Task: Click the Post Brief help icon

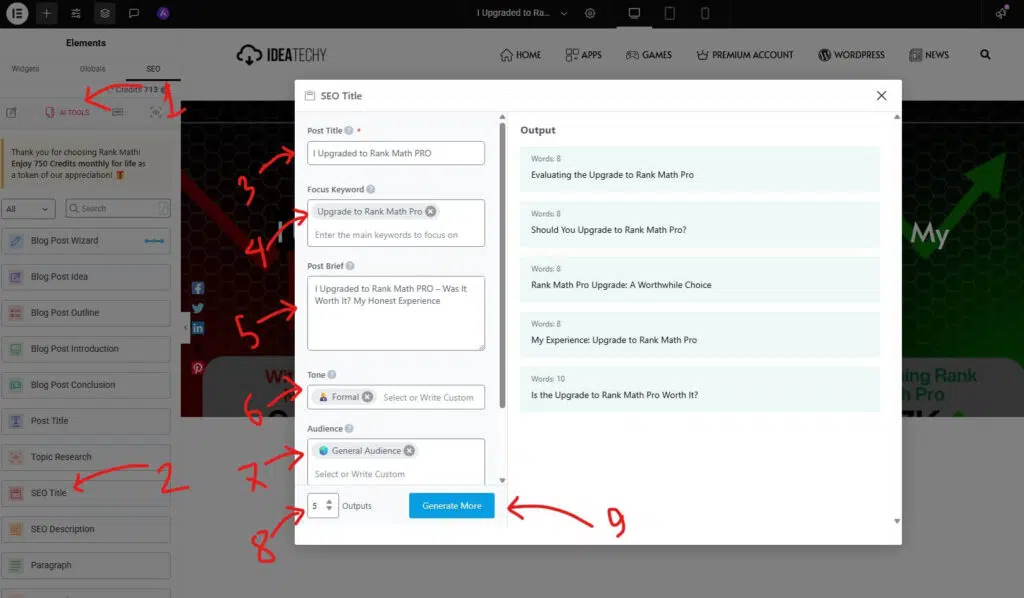Action: [350, 266]
